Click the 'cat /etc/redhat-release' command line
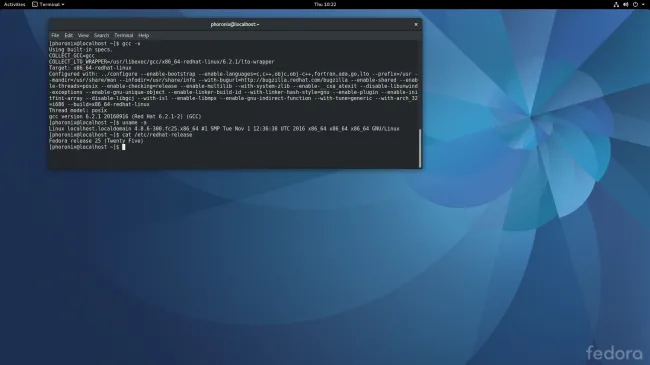 pos(120,135)
